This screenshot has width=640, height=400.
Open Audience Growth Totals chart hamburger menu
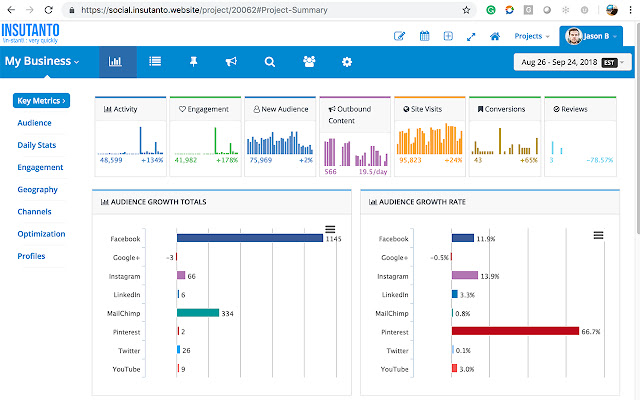tap(330, 229)
